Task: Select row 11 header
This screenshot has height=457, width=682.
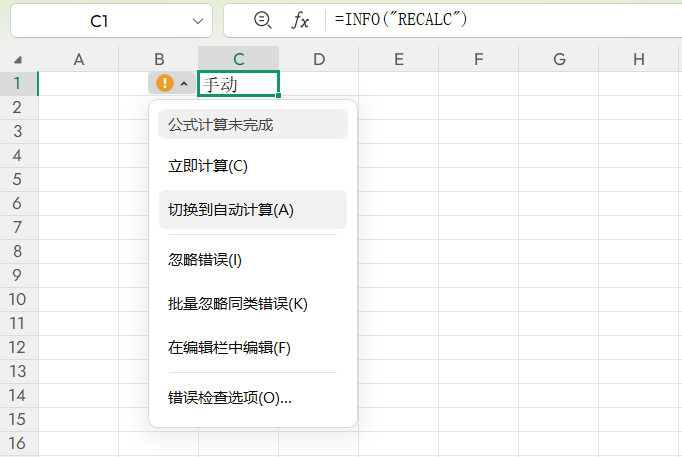Action: click(x=19, y=323)
